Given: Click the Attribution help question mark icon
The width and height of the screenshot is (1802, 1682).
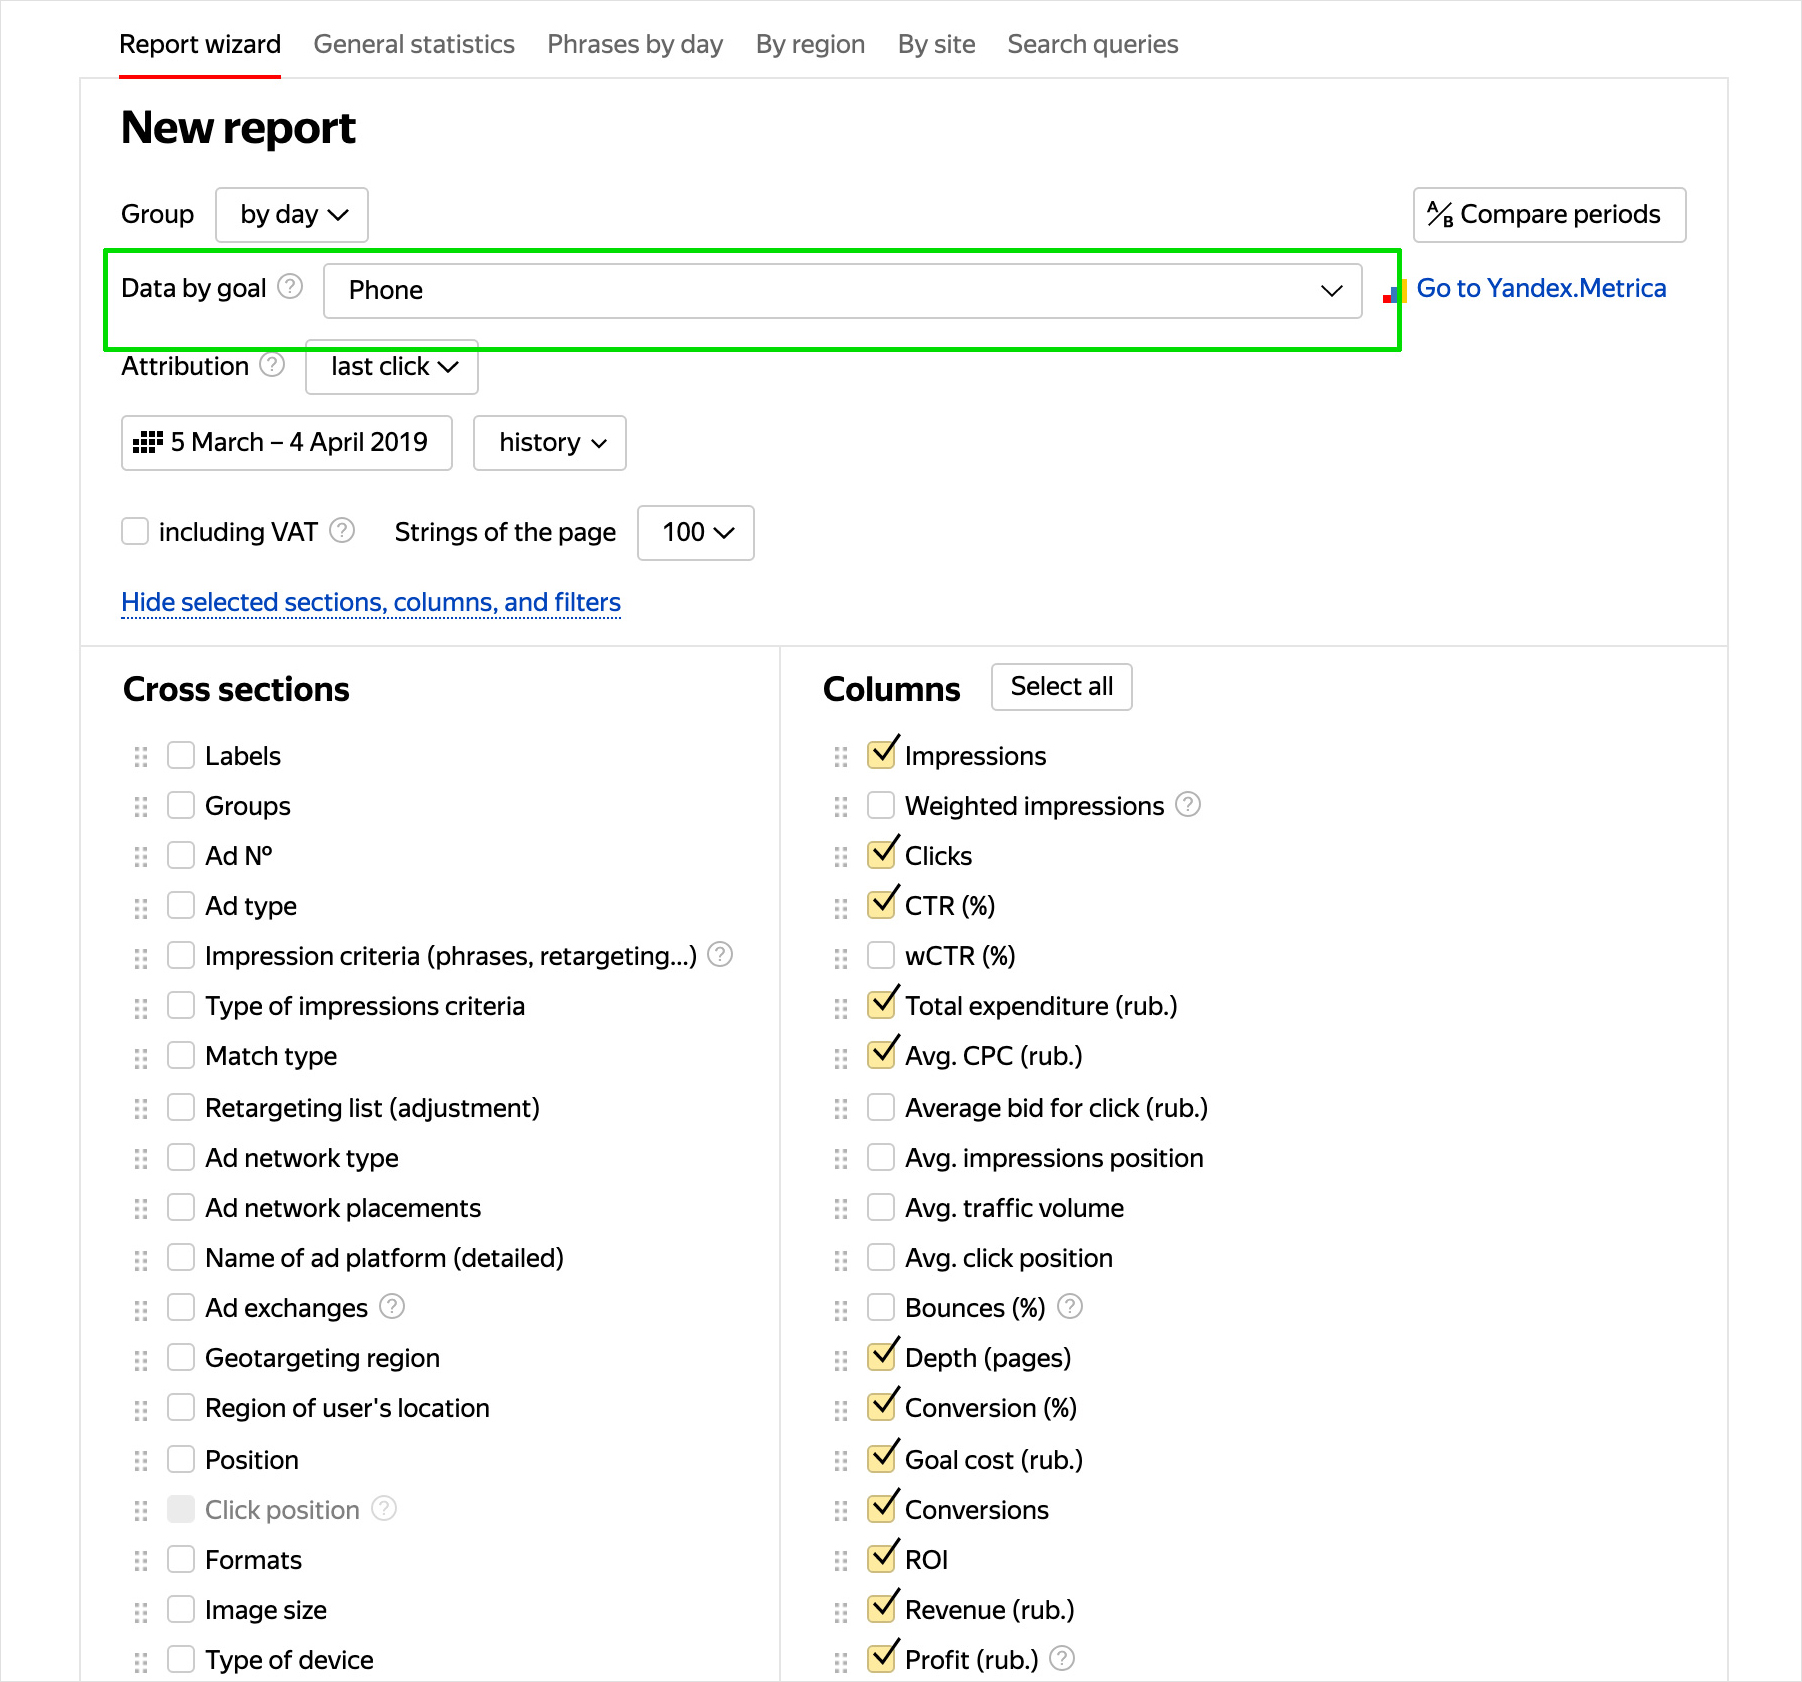Looking at the screenshot, I should pyautogui.click(x=272, y=365).
